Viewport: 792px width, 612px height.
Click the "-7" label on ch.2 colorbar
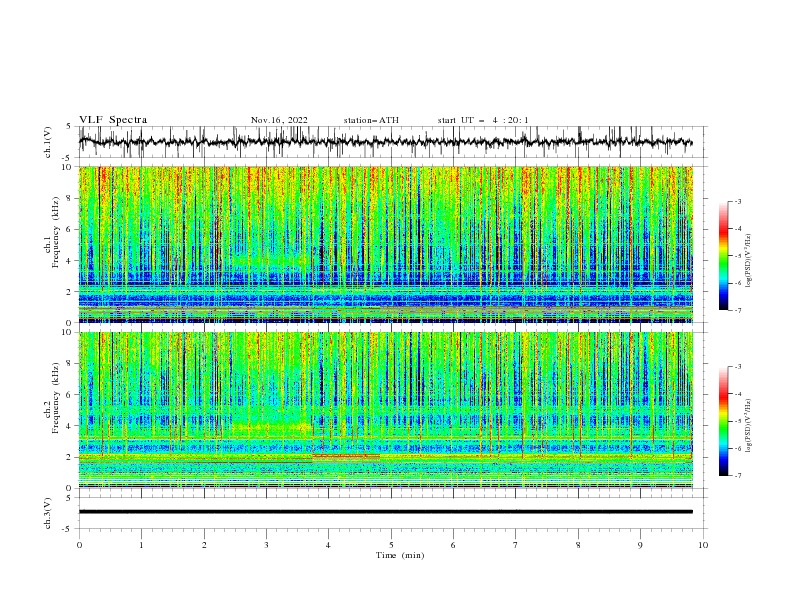[x=738, y=475]
